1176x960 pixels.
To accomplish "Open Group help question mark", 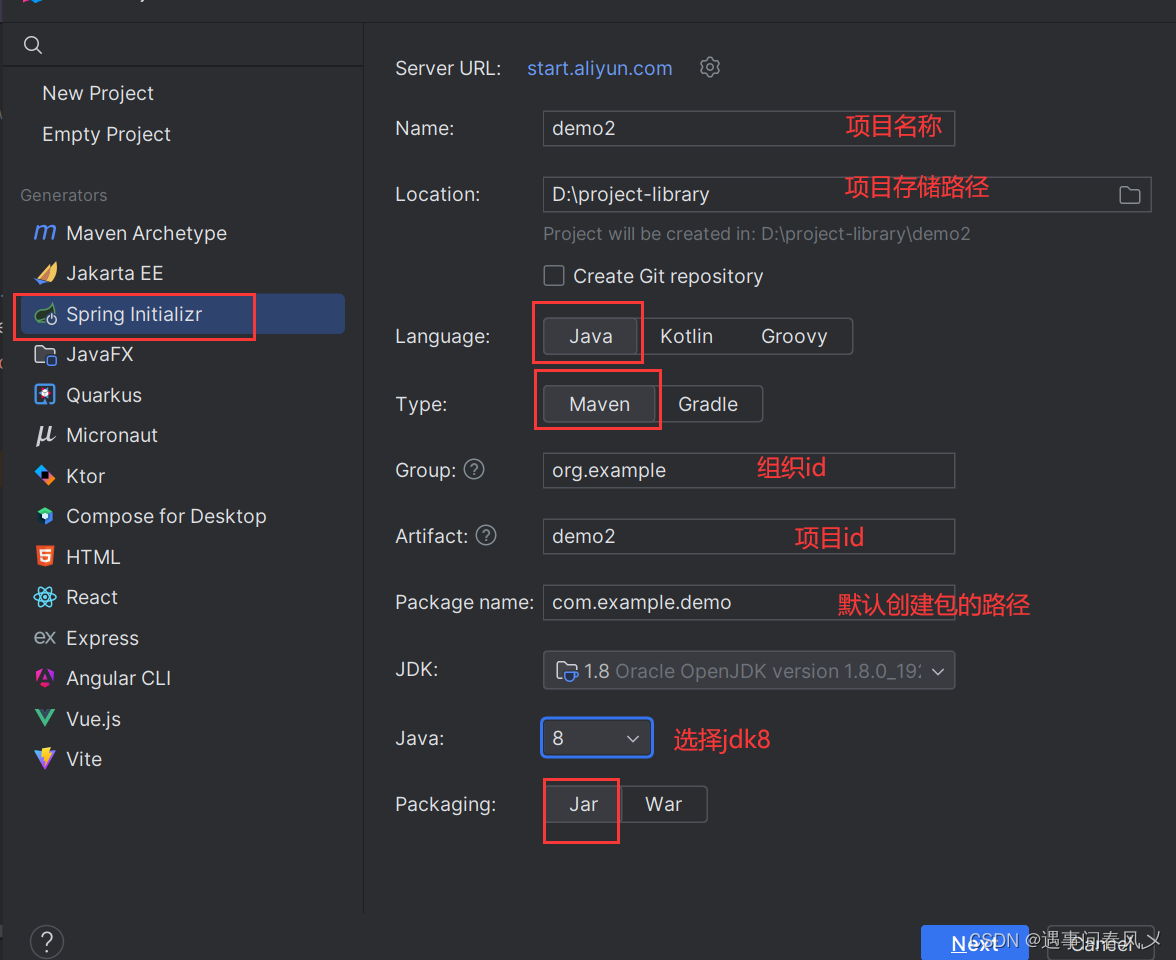I will pos(474,470).
